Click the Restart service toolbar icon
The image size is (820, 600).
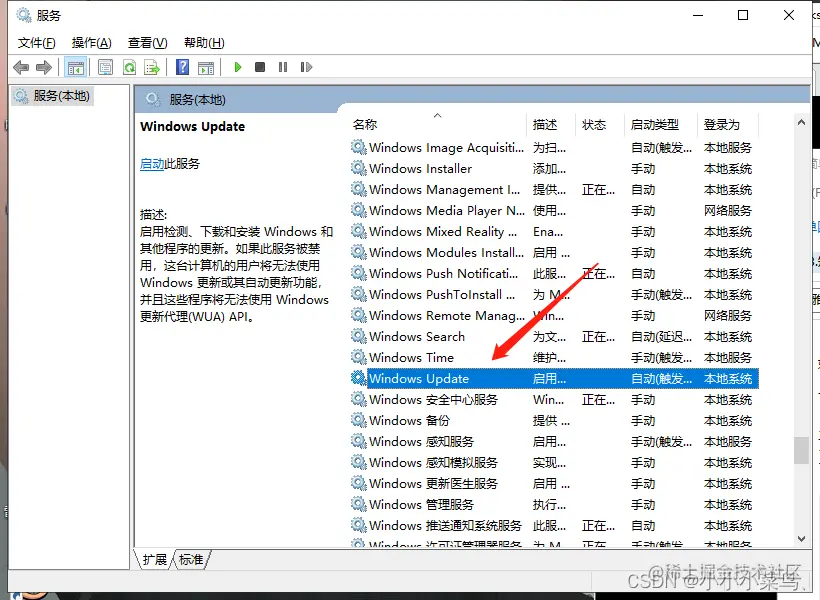click(x=306, y=67)
